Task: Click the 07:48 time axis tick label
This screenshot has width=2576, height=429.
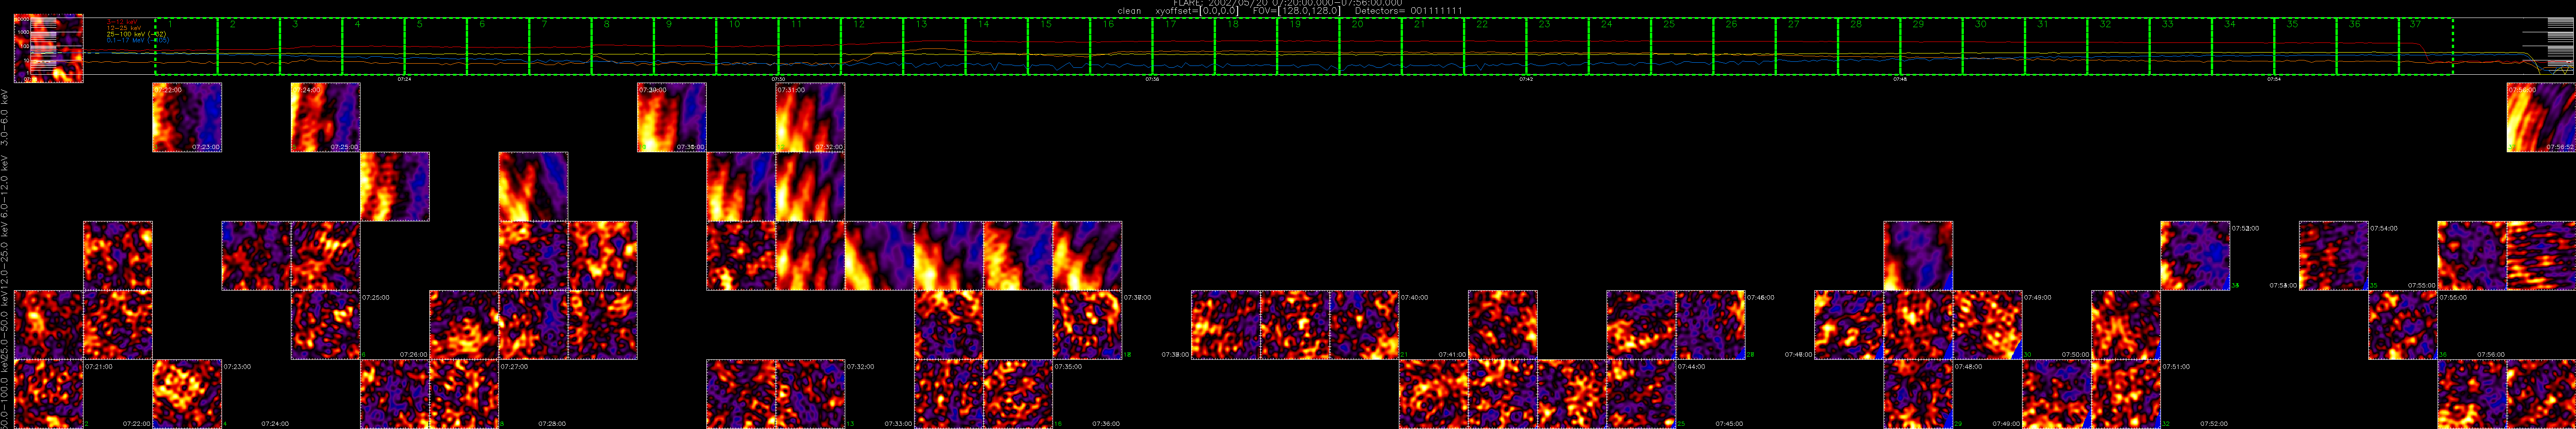Action: coord(1900,78)
